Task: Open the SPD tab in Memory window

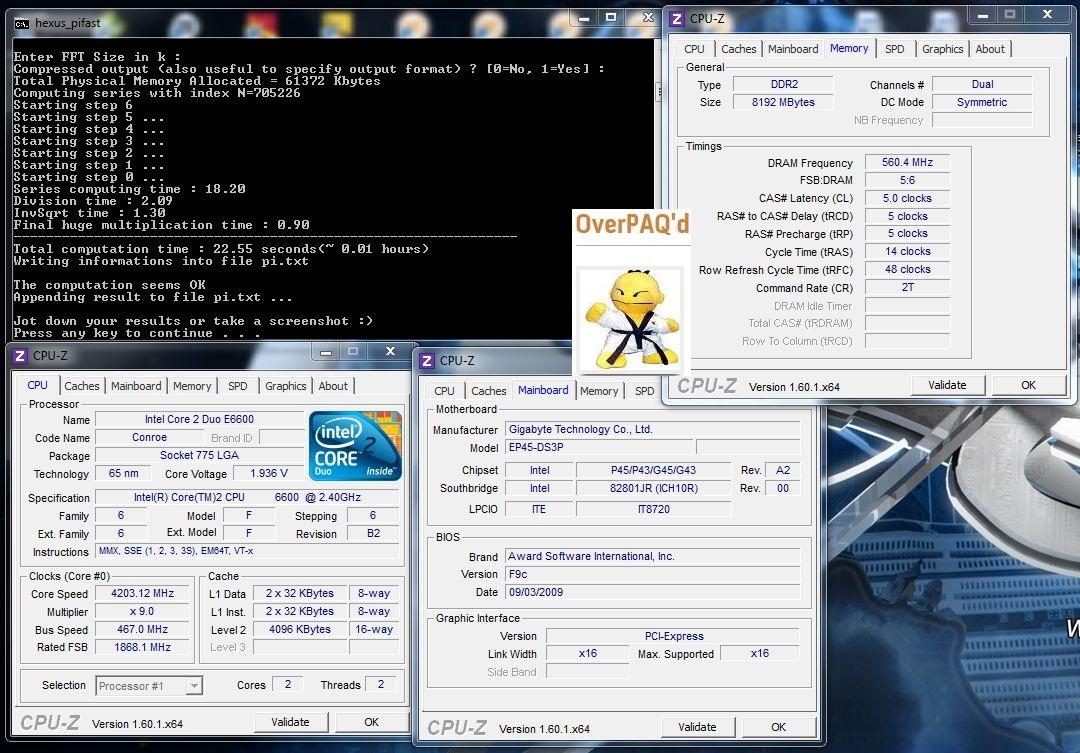Action: (x=895, y=49)
